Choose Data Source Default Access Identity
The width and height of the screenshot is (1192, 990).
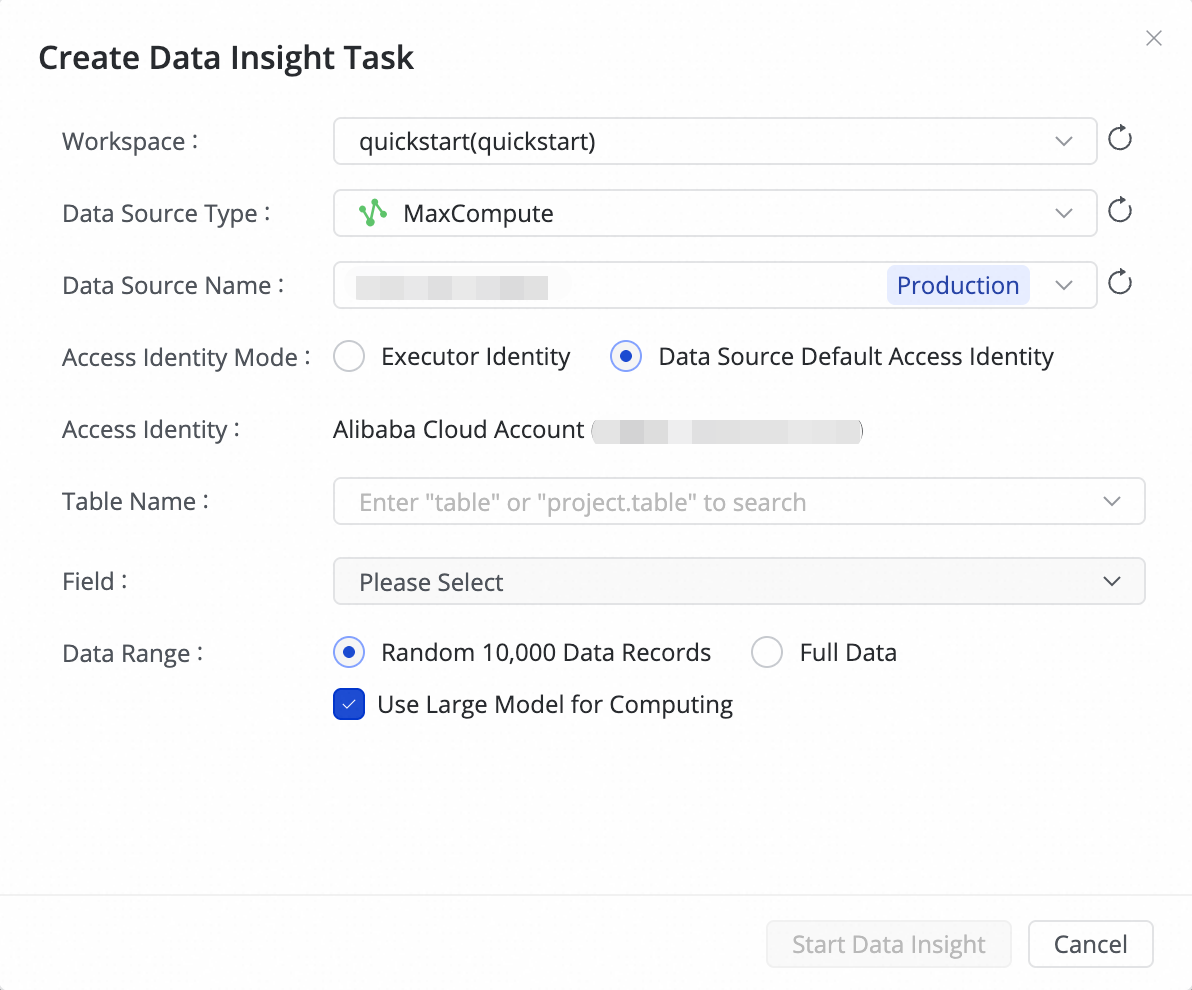(626, 357)
